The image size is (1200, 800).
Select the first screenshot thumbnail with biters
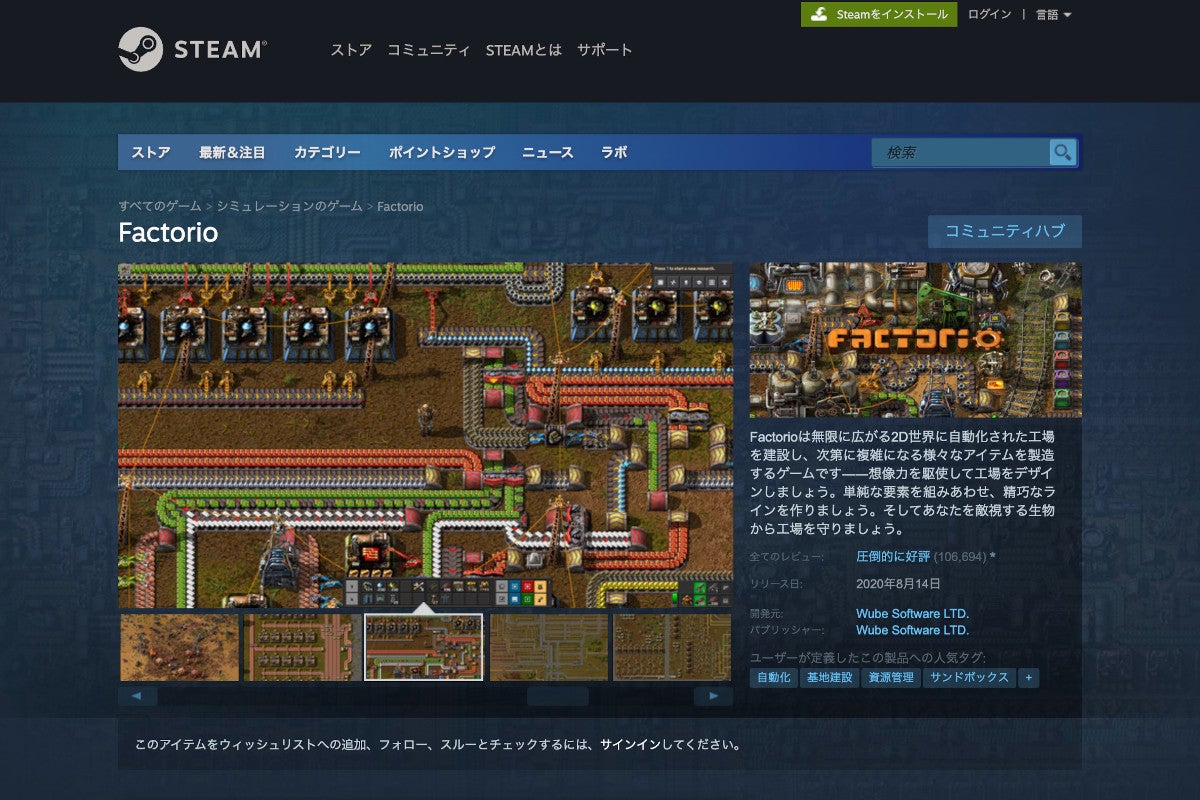(x=179, y=647)
